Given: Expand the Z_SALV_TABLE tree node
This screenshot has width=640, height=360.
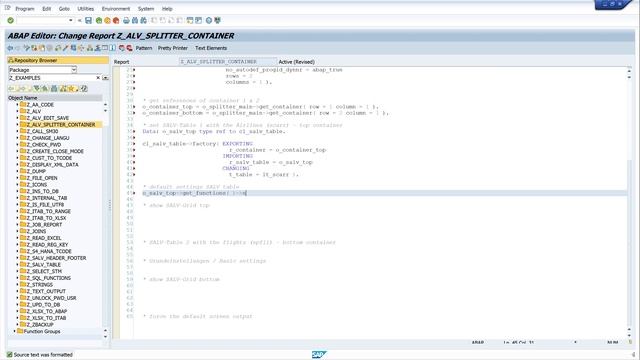Looking at the screenshot, I should click(x=17, y=264).
